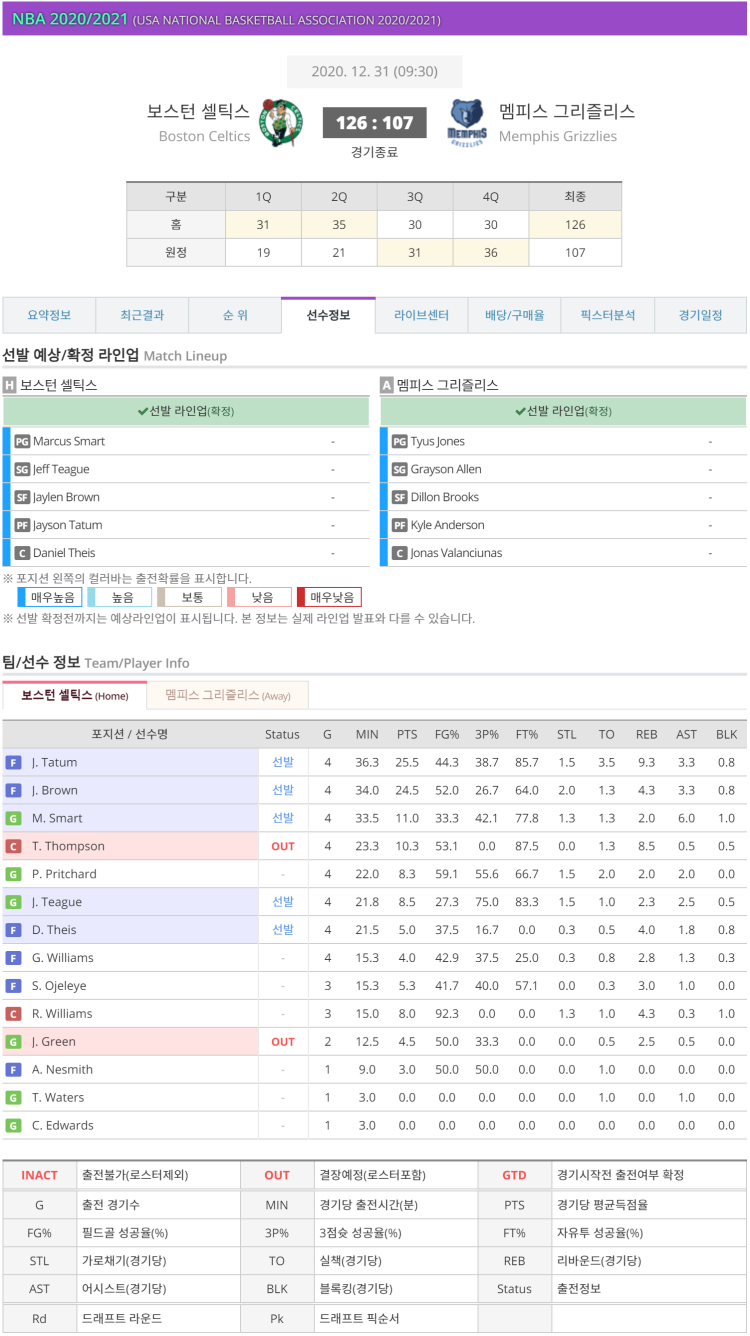Click the 보통 legend color box

tap(190, 597)
